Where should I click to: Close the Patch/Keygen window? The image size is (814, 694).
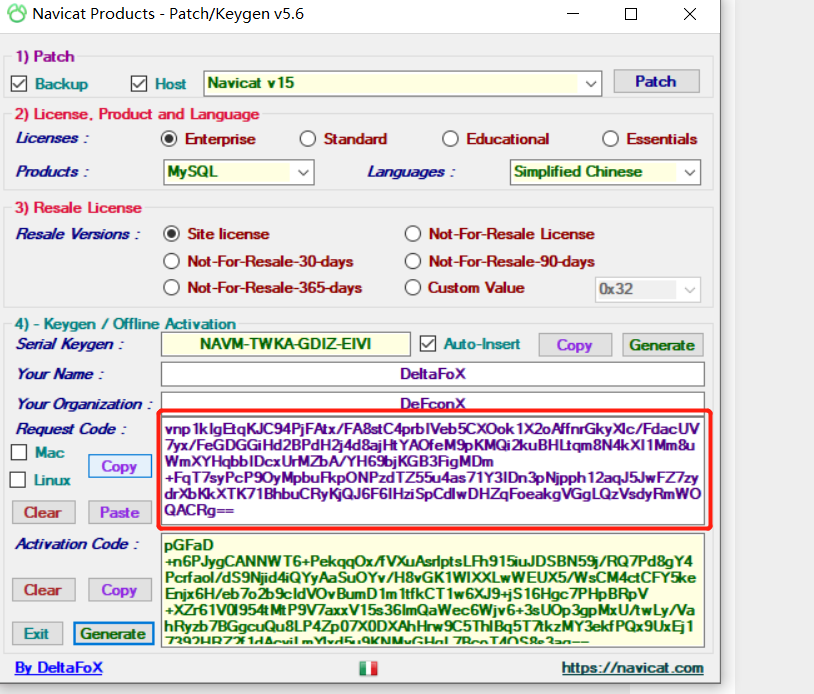[690, 14]
